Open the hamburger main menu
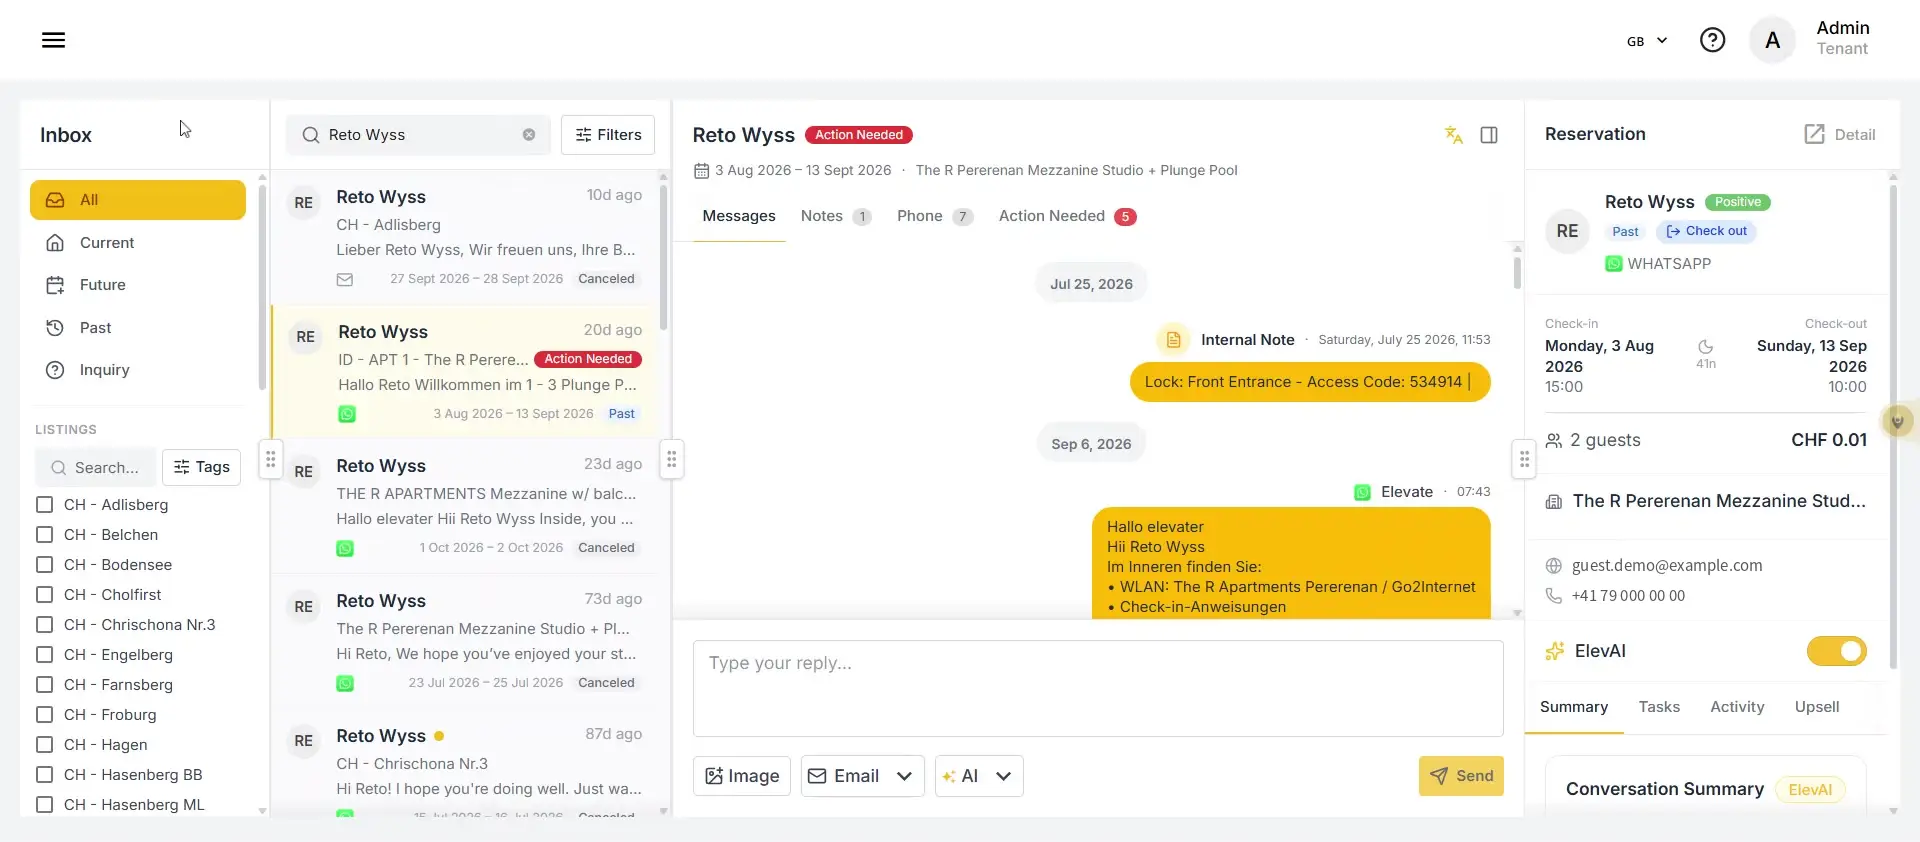The height and width of the screenshot is (842, 1920). tap(54, 40)
